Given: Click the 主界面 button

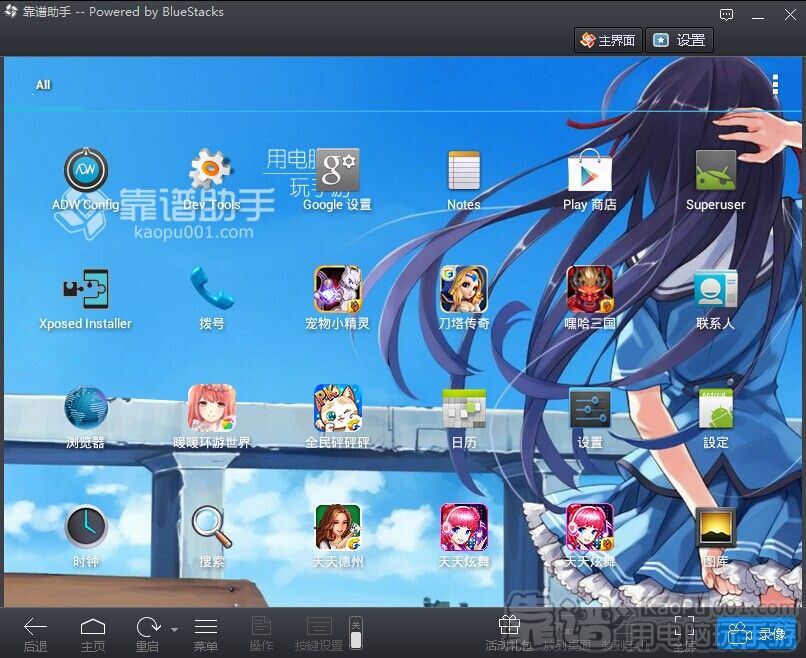Looking at the screenshot, I should [607, 40].
